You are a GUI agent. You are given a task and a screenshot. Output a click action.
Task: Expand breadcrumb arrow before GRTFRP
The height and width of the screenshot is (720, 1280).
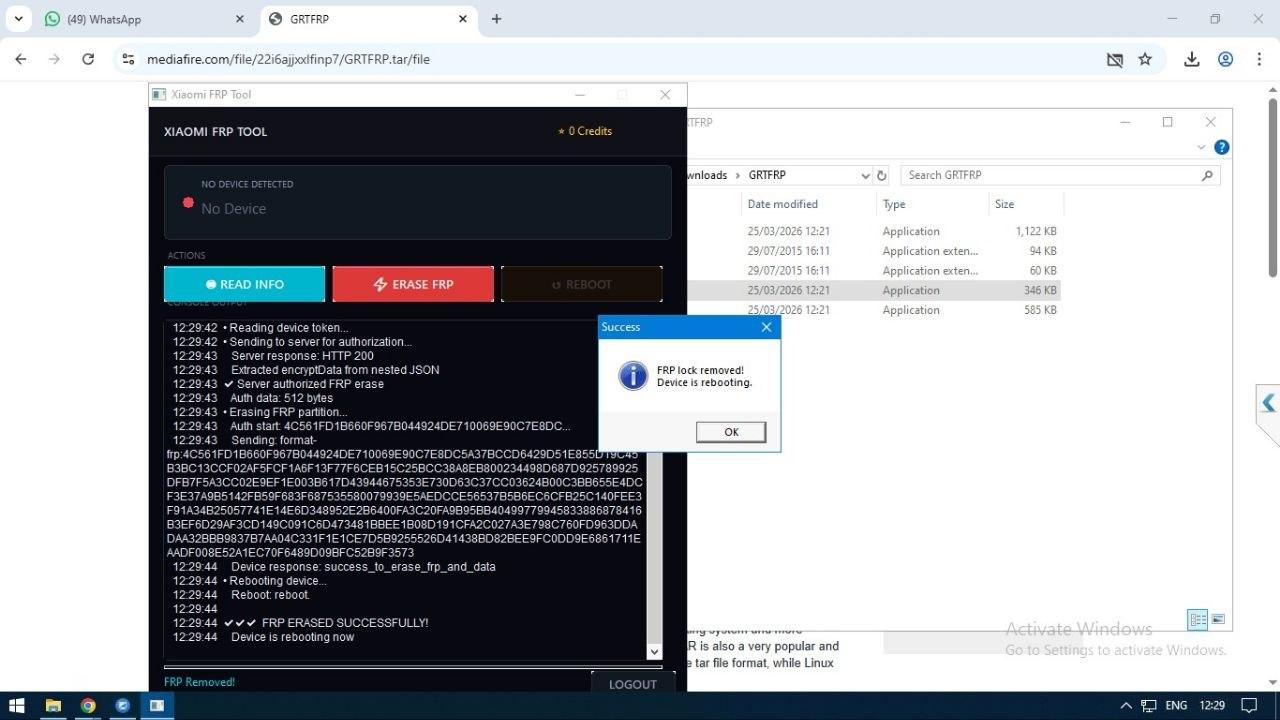point(738,175)
